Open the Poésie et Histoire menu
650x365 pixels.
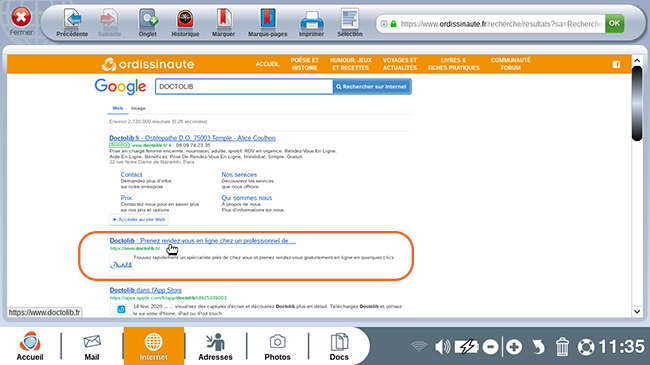tap(305, 64)
